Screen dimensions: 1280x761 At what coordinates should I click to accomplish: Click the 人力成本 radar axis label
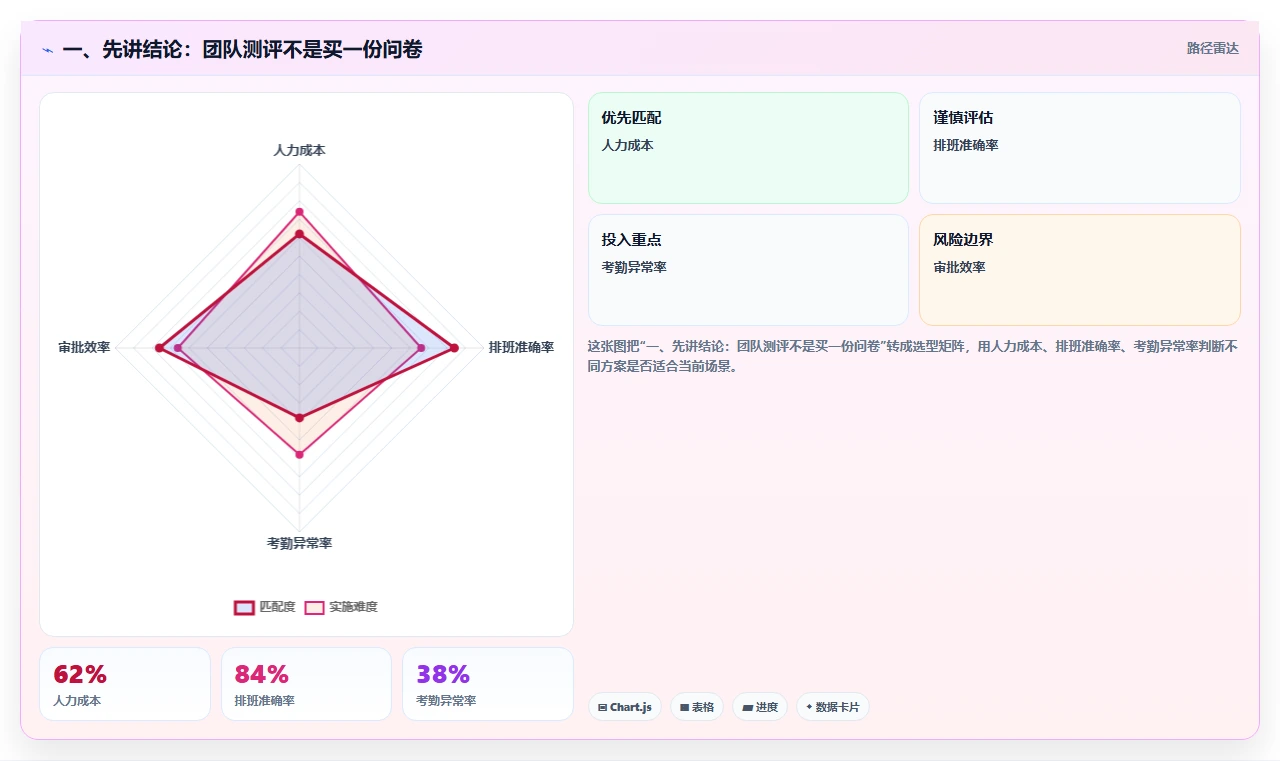(x=299, y=150)
